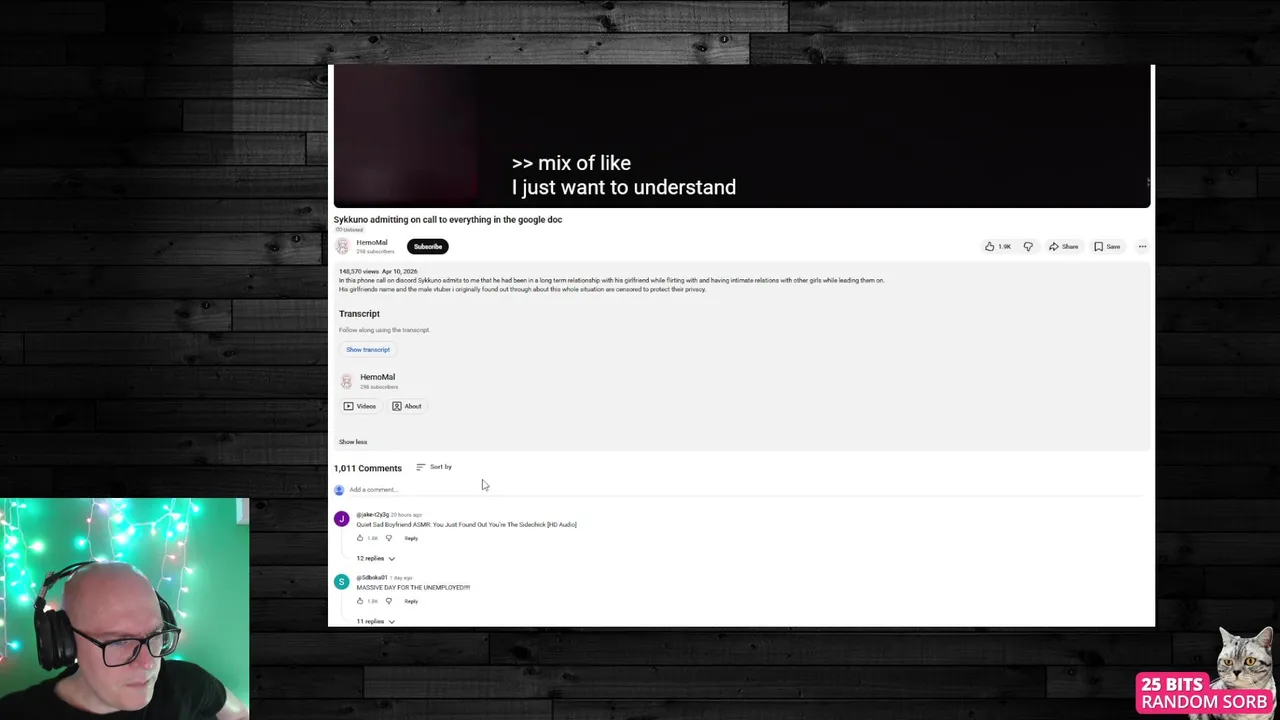Click the 'Quiet Sad Boyfriend ASMR' comment text
Screen dimensions: 1280x720
(466, 525)
